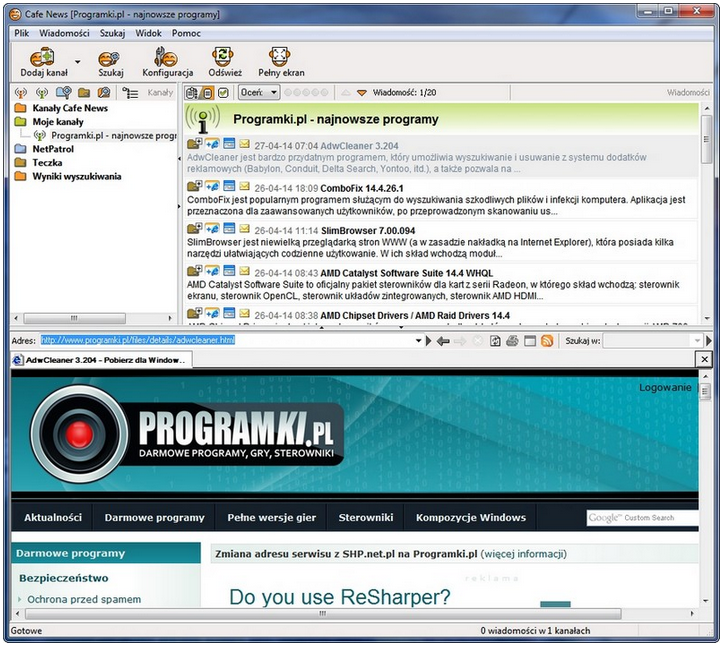The height and width of the screenshot is (648, 728).
Task: Go to previous message gray arrow
Action: 345,93
